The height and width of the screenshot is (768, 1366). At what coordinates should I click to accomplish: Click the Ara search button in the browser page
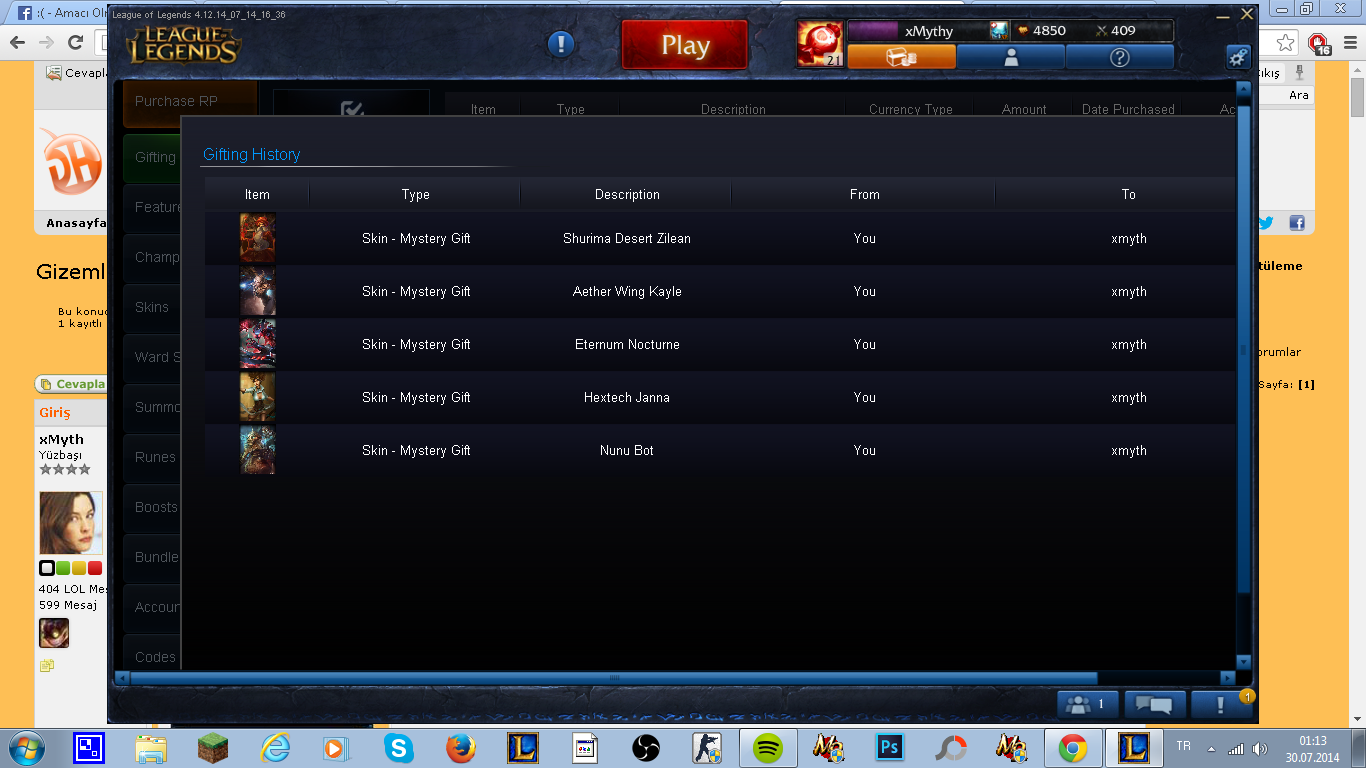pyautogui.click(x=1298, y=95)
